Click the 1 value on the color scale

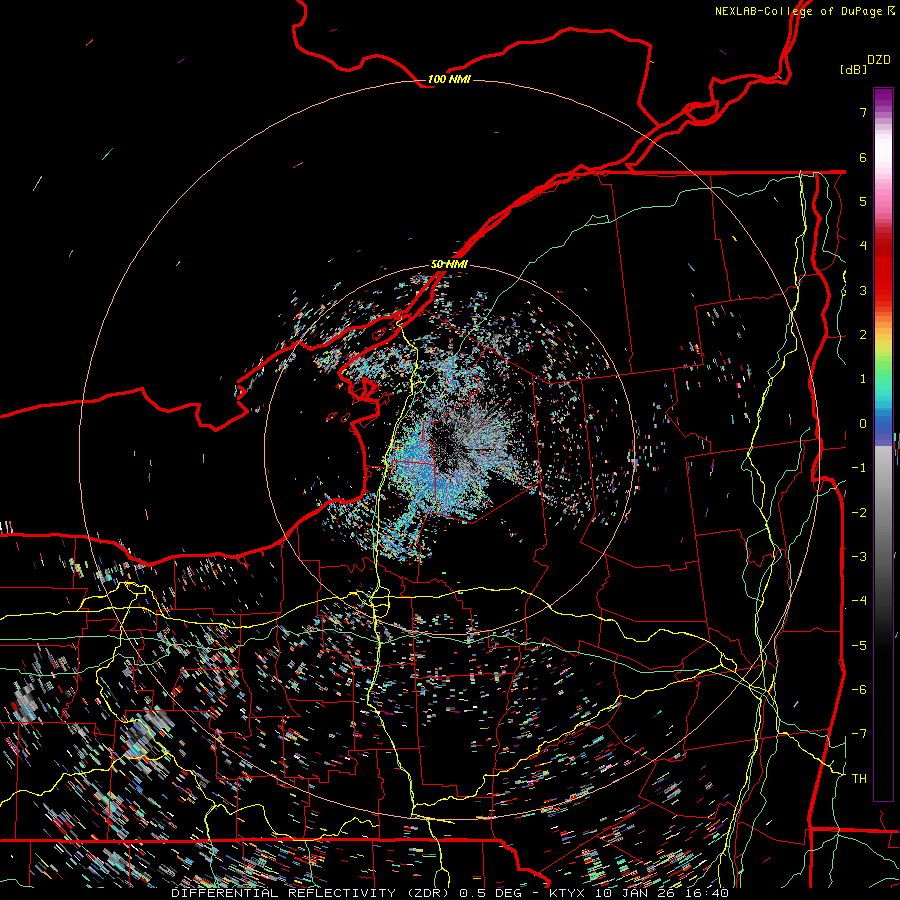coord(863,379)
